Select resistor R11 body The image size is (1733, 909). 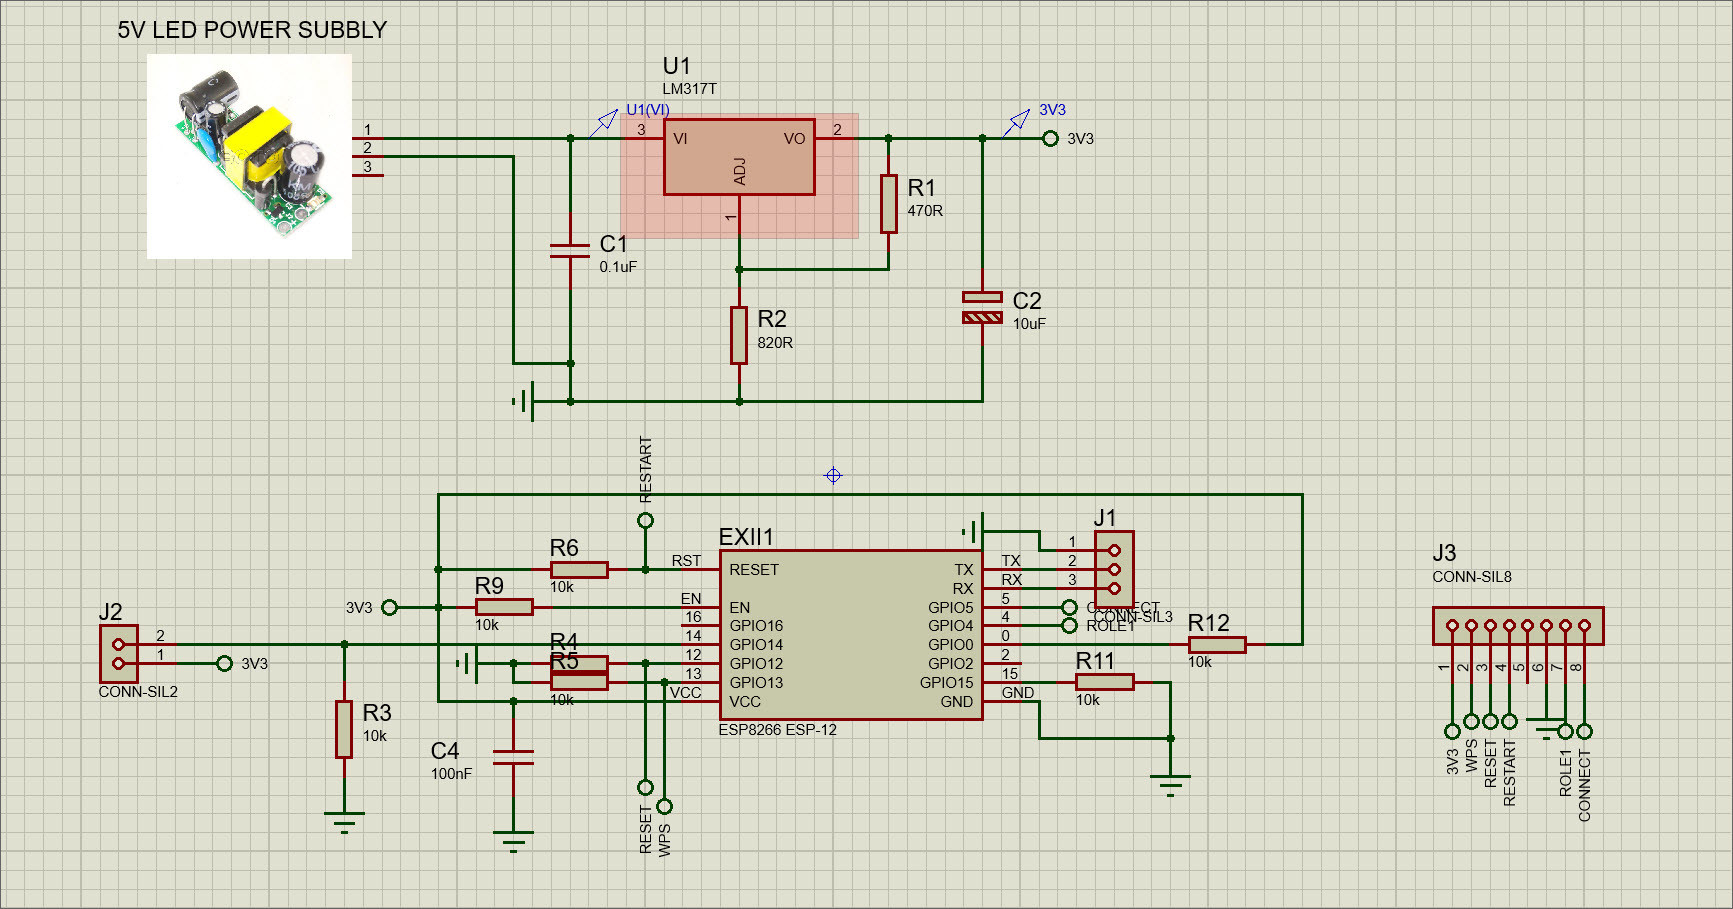point(1105,682)
